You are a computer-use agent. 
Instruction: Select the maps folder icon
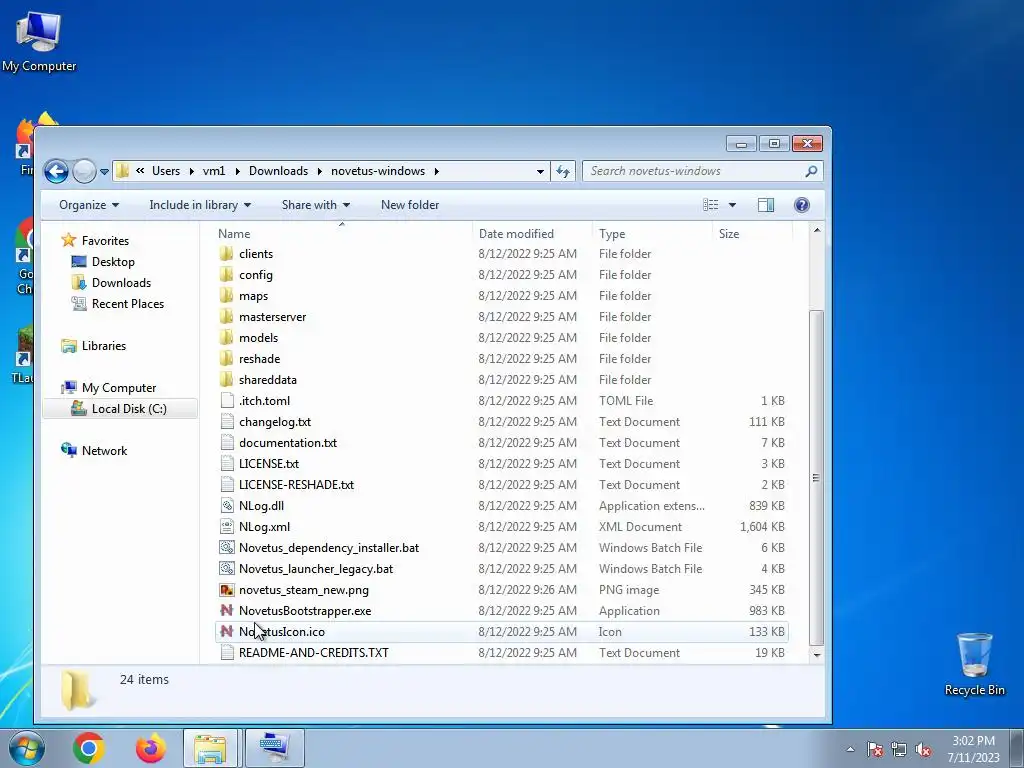(x=227, y=296)
